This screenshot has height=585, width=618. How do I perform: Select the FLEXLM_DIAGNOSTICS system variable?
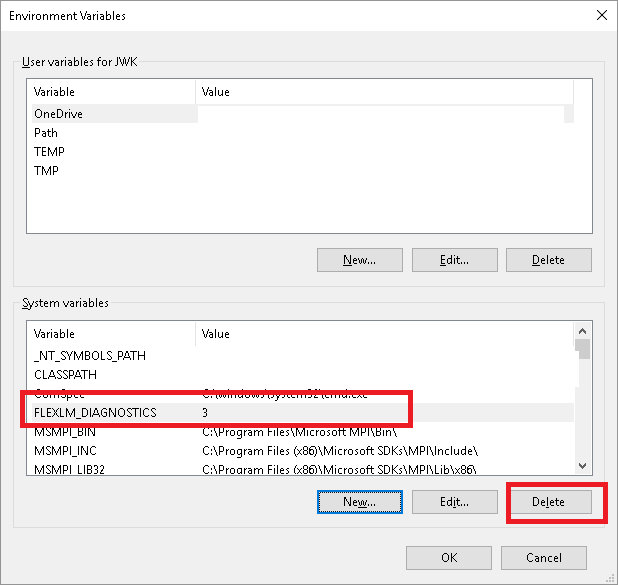(x=95, y=412)
